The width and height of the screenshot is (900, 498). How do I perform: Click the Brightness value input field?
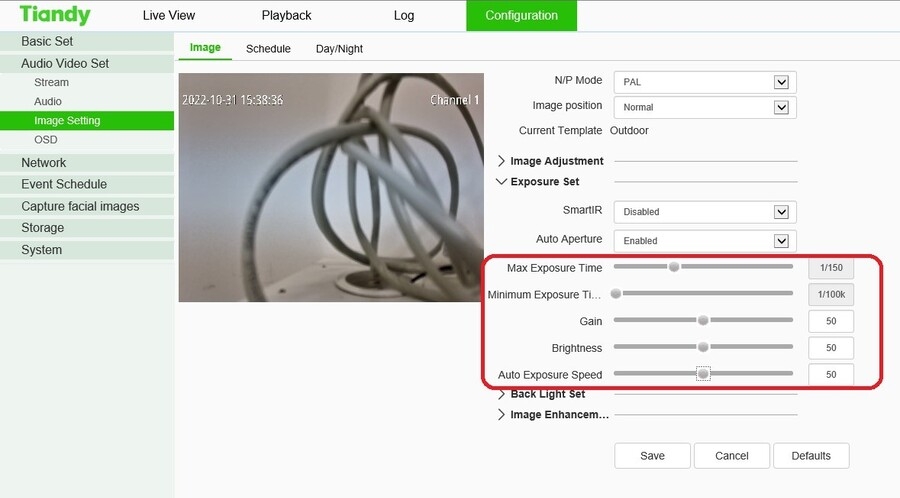pos(830,348)
